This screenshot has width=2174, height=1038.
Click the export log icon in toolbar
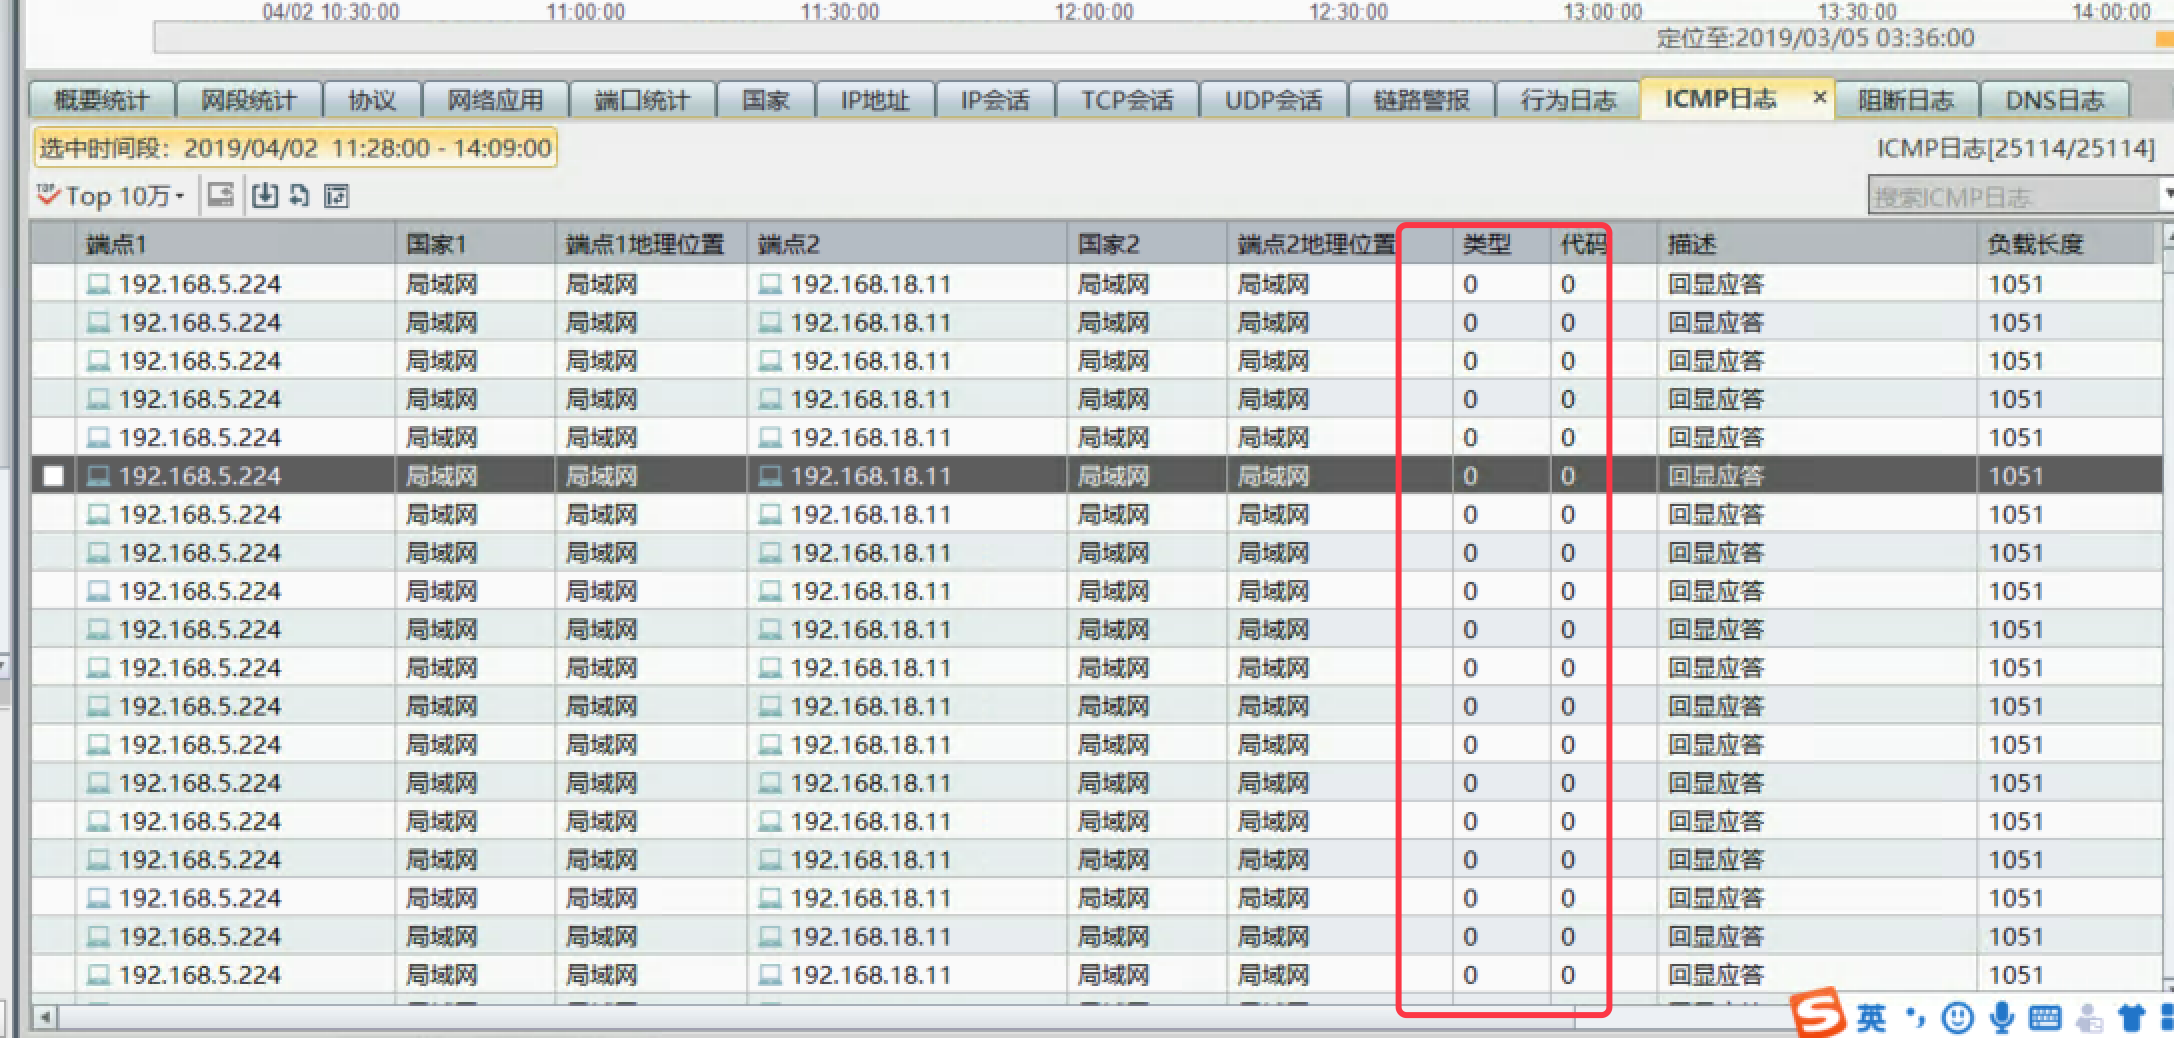pyautogui.click(x=264, y=195)
